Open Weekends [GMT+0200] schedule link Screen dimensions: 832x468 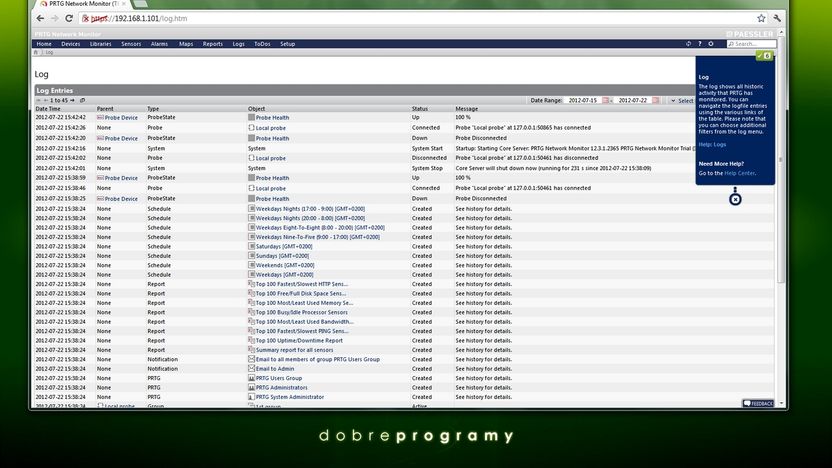(285, 265)
